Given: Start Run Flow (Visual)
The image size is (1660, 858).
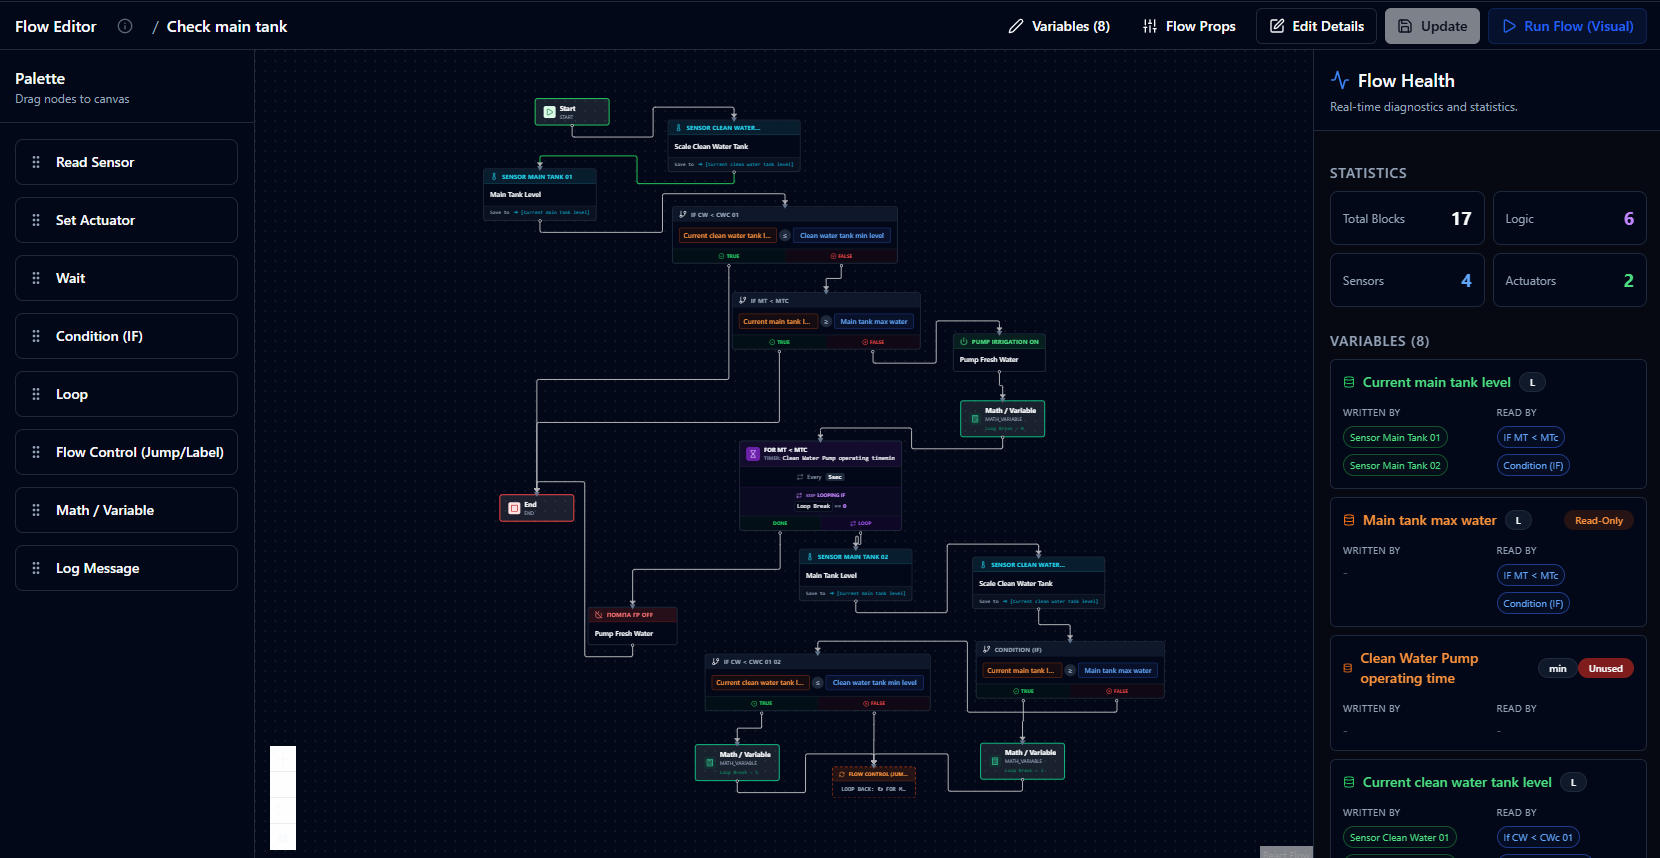Looking at the screenshot, I should [1567, 26].
